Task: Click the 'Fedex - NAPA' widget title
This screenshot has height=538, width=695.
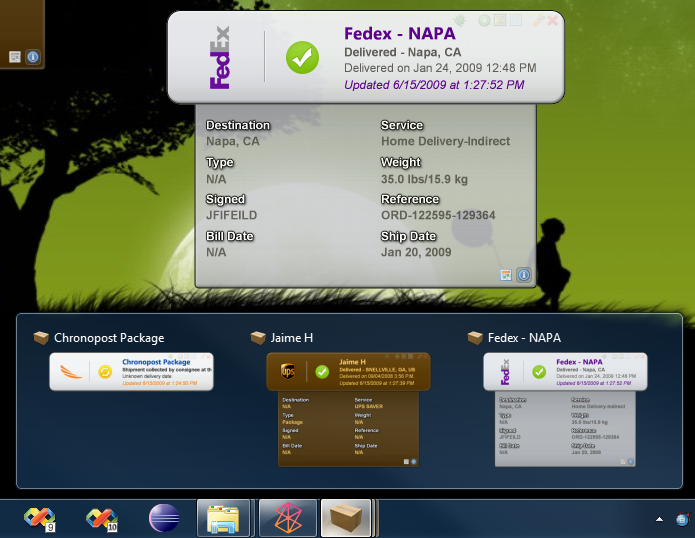Action: click(x=400, y=34)
